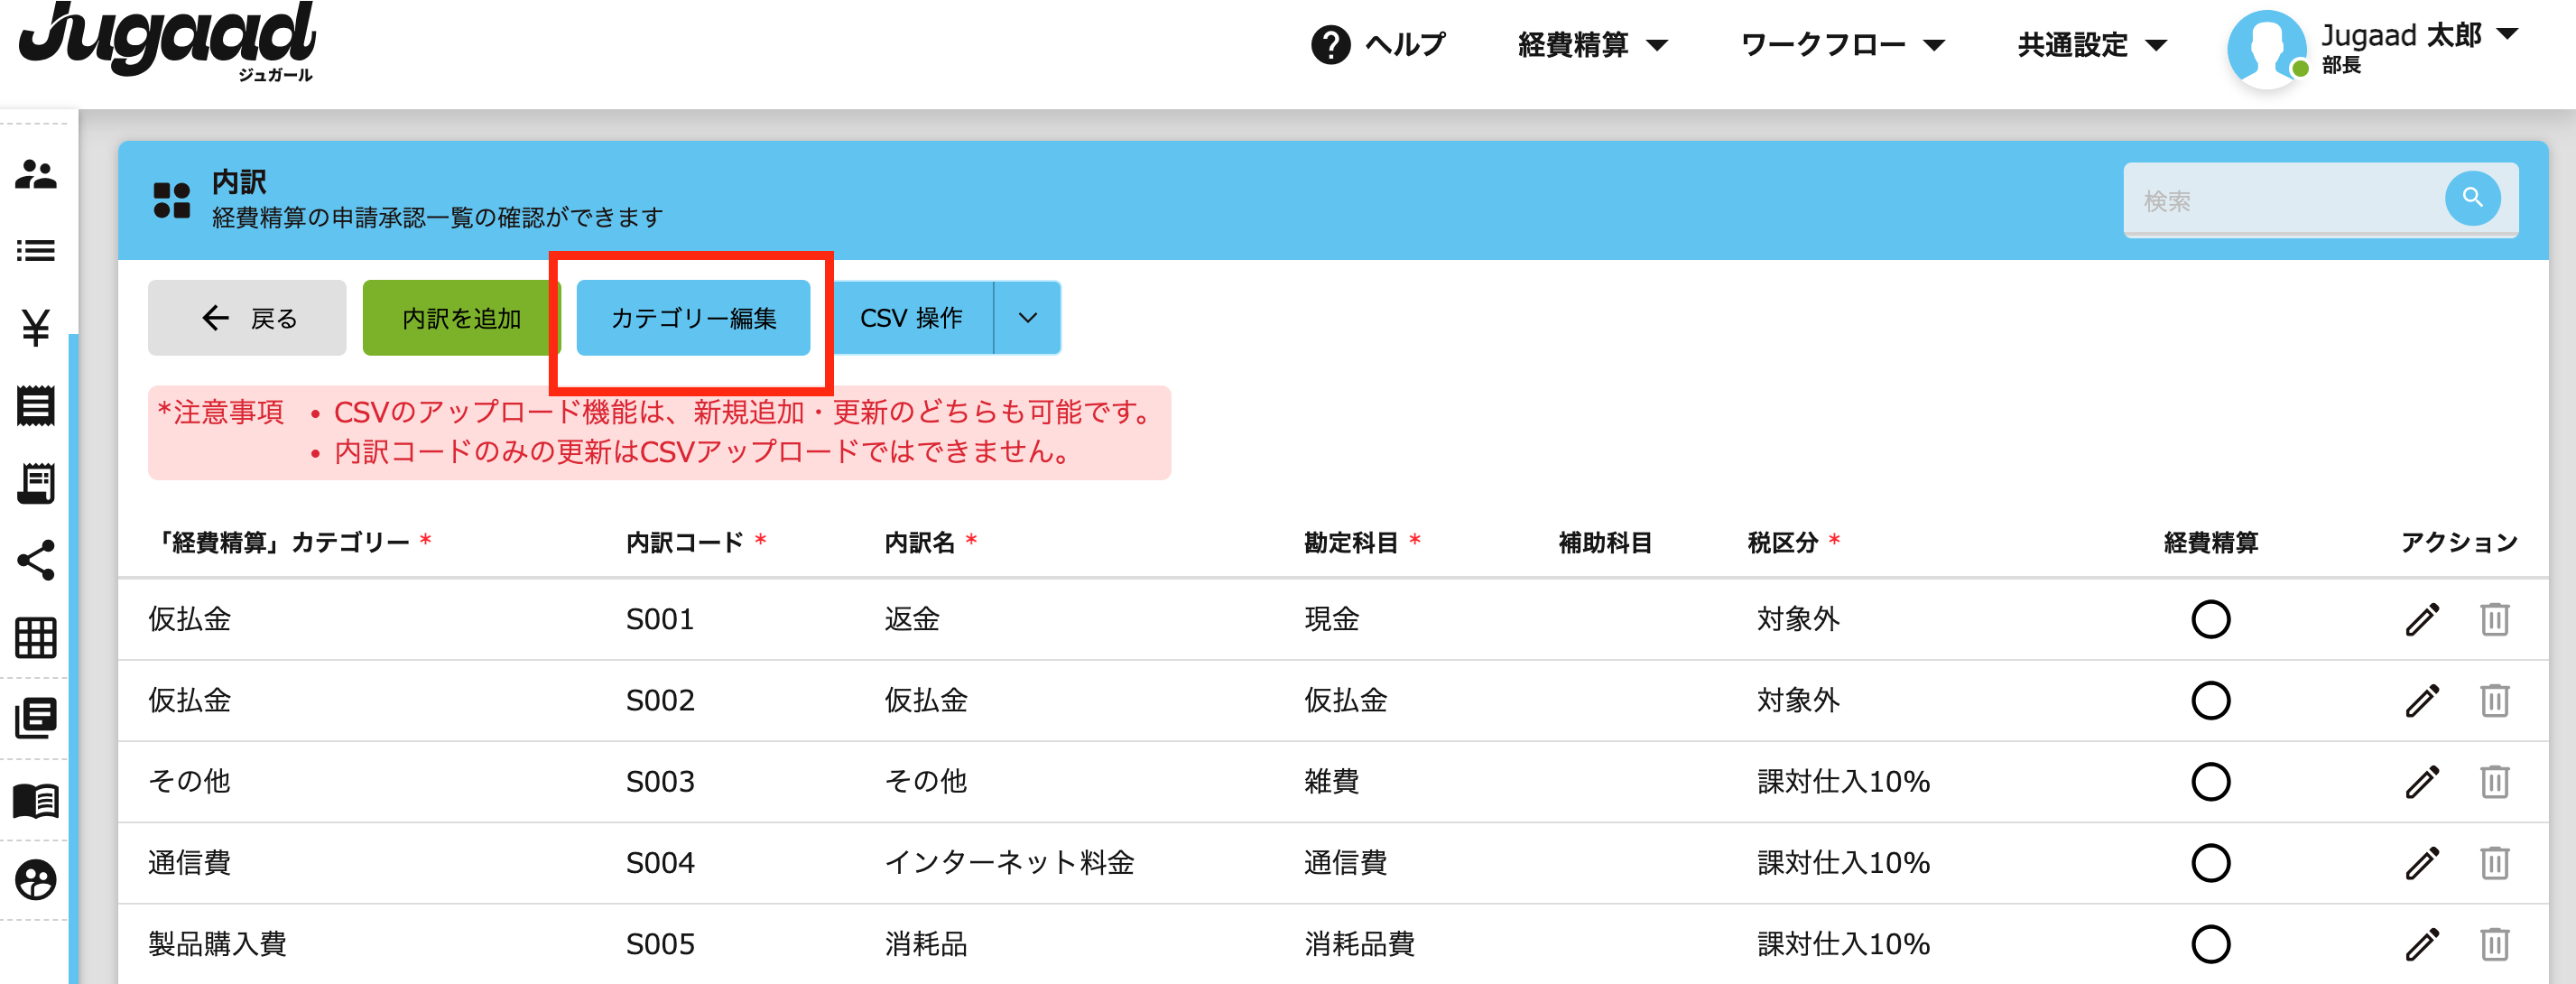Open the grid table sidebar icon
2576x984 pixels.
pos(36,638)
